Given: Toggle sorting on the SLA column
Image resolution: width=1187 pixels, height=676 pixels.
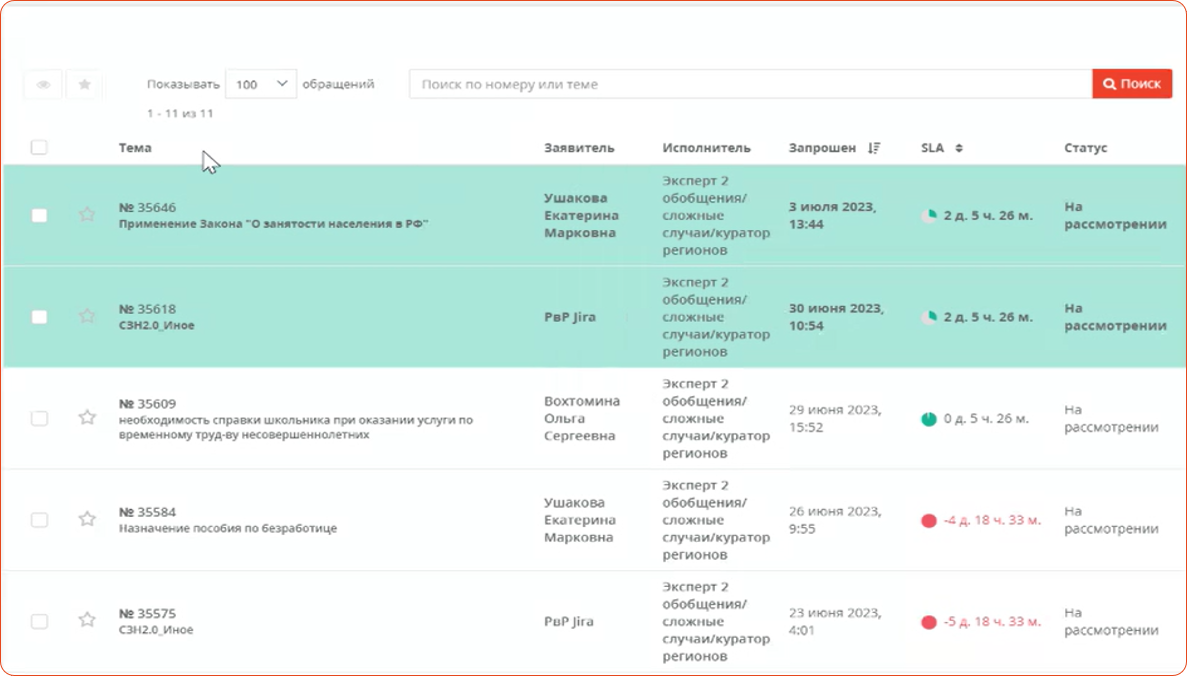Looking at the screenshot, I should pos(959,148).
